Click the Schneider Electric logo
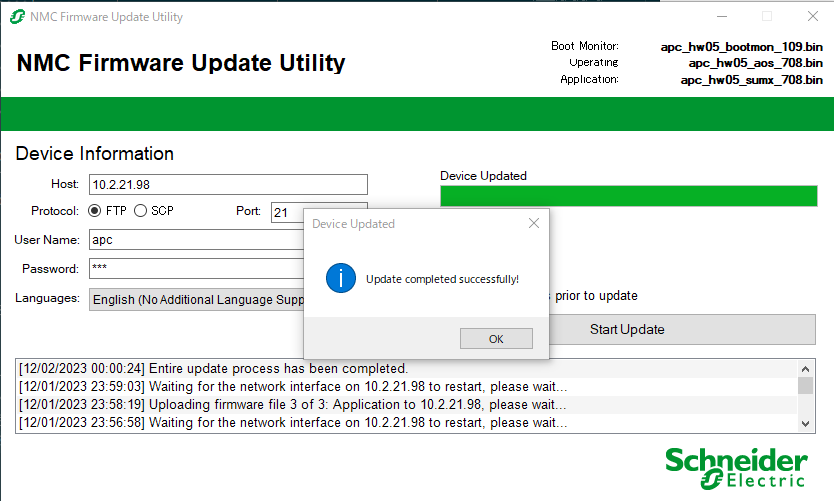Image resolution: width=834 pixels, height=501 pixels. (x=736, y=468)
